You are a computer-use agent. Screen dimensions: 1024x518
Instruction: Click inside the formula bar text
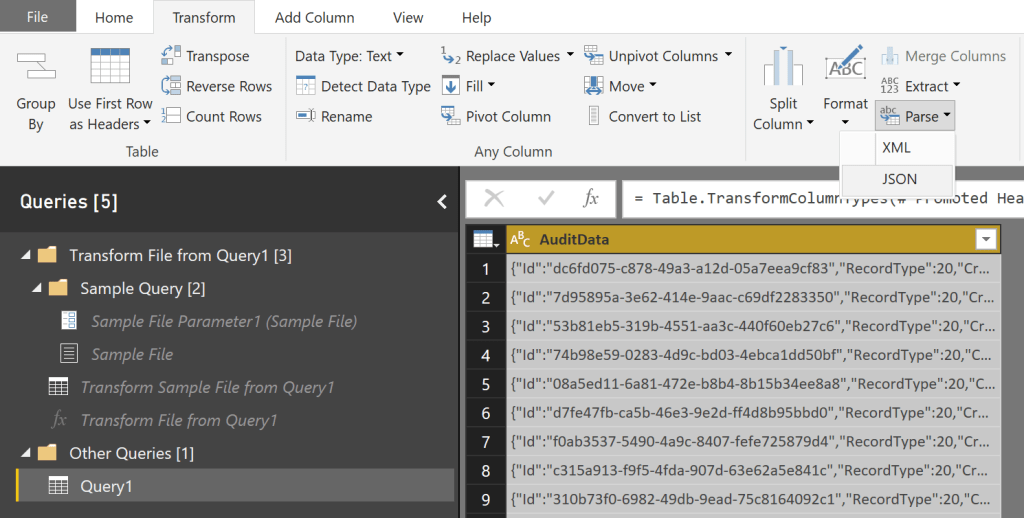(820, 198)
